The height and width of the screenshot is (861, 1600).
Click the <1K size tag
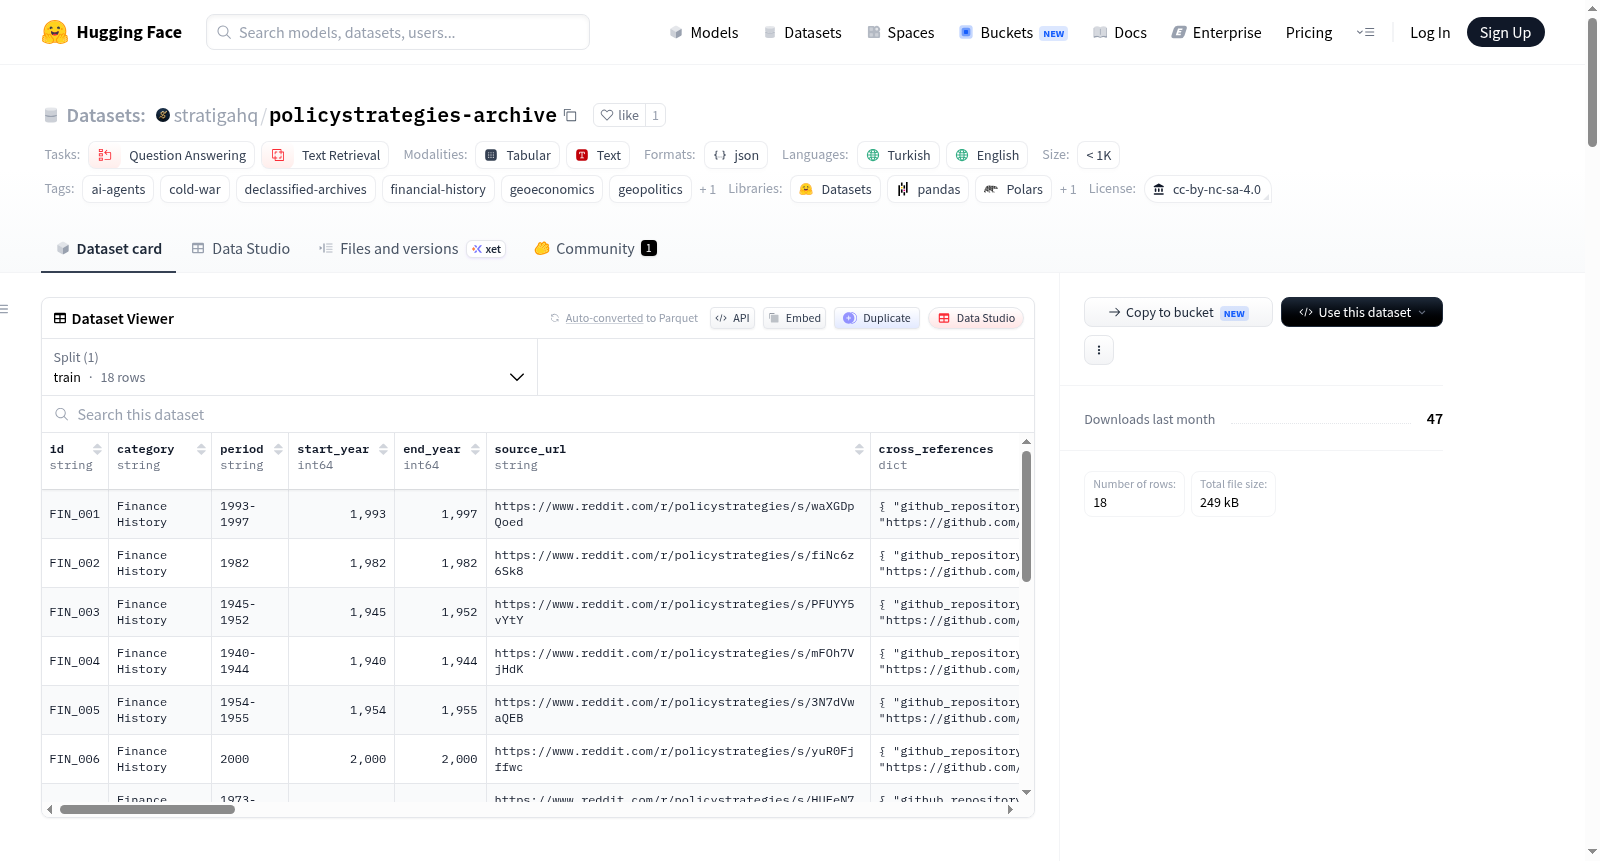[x=1098, y=155]
